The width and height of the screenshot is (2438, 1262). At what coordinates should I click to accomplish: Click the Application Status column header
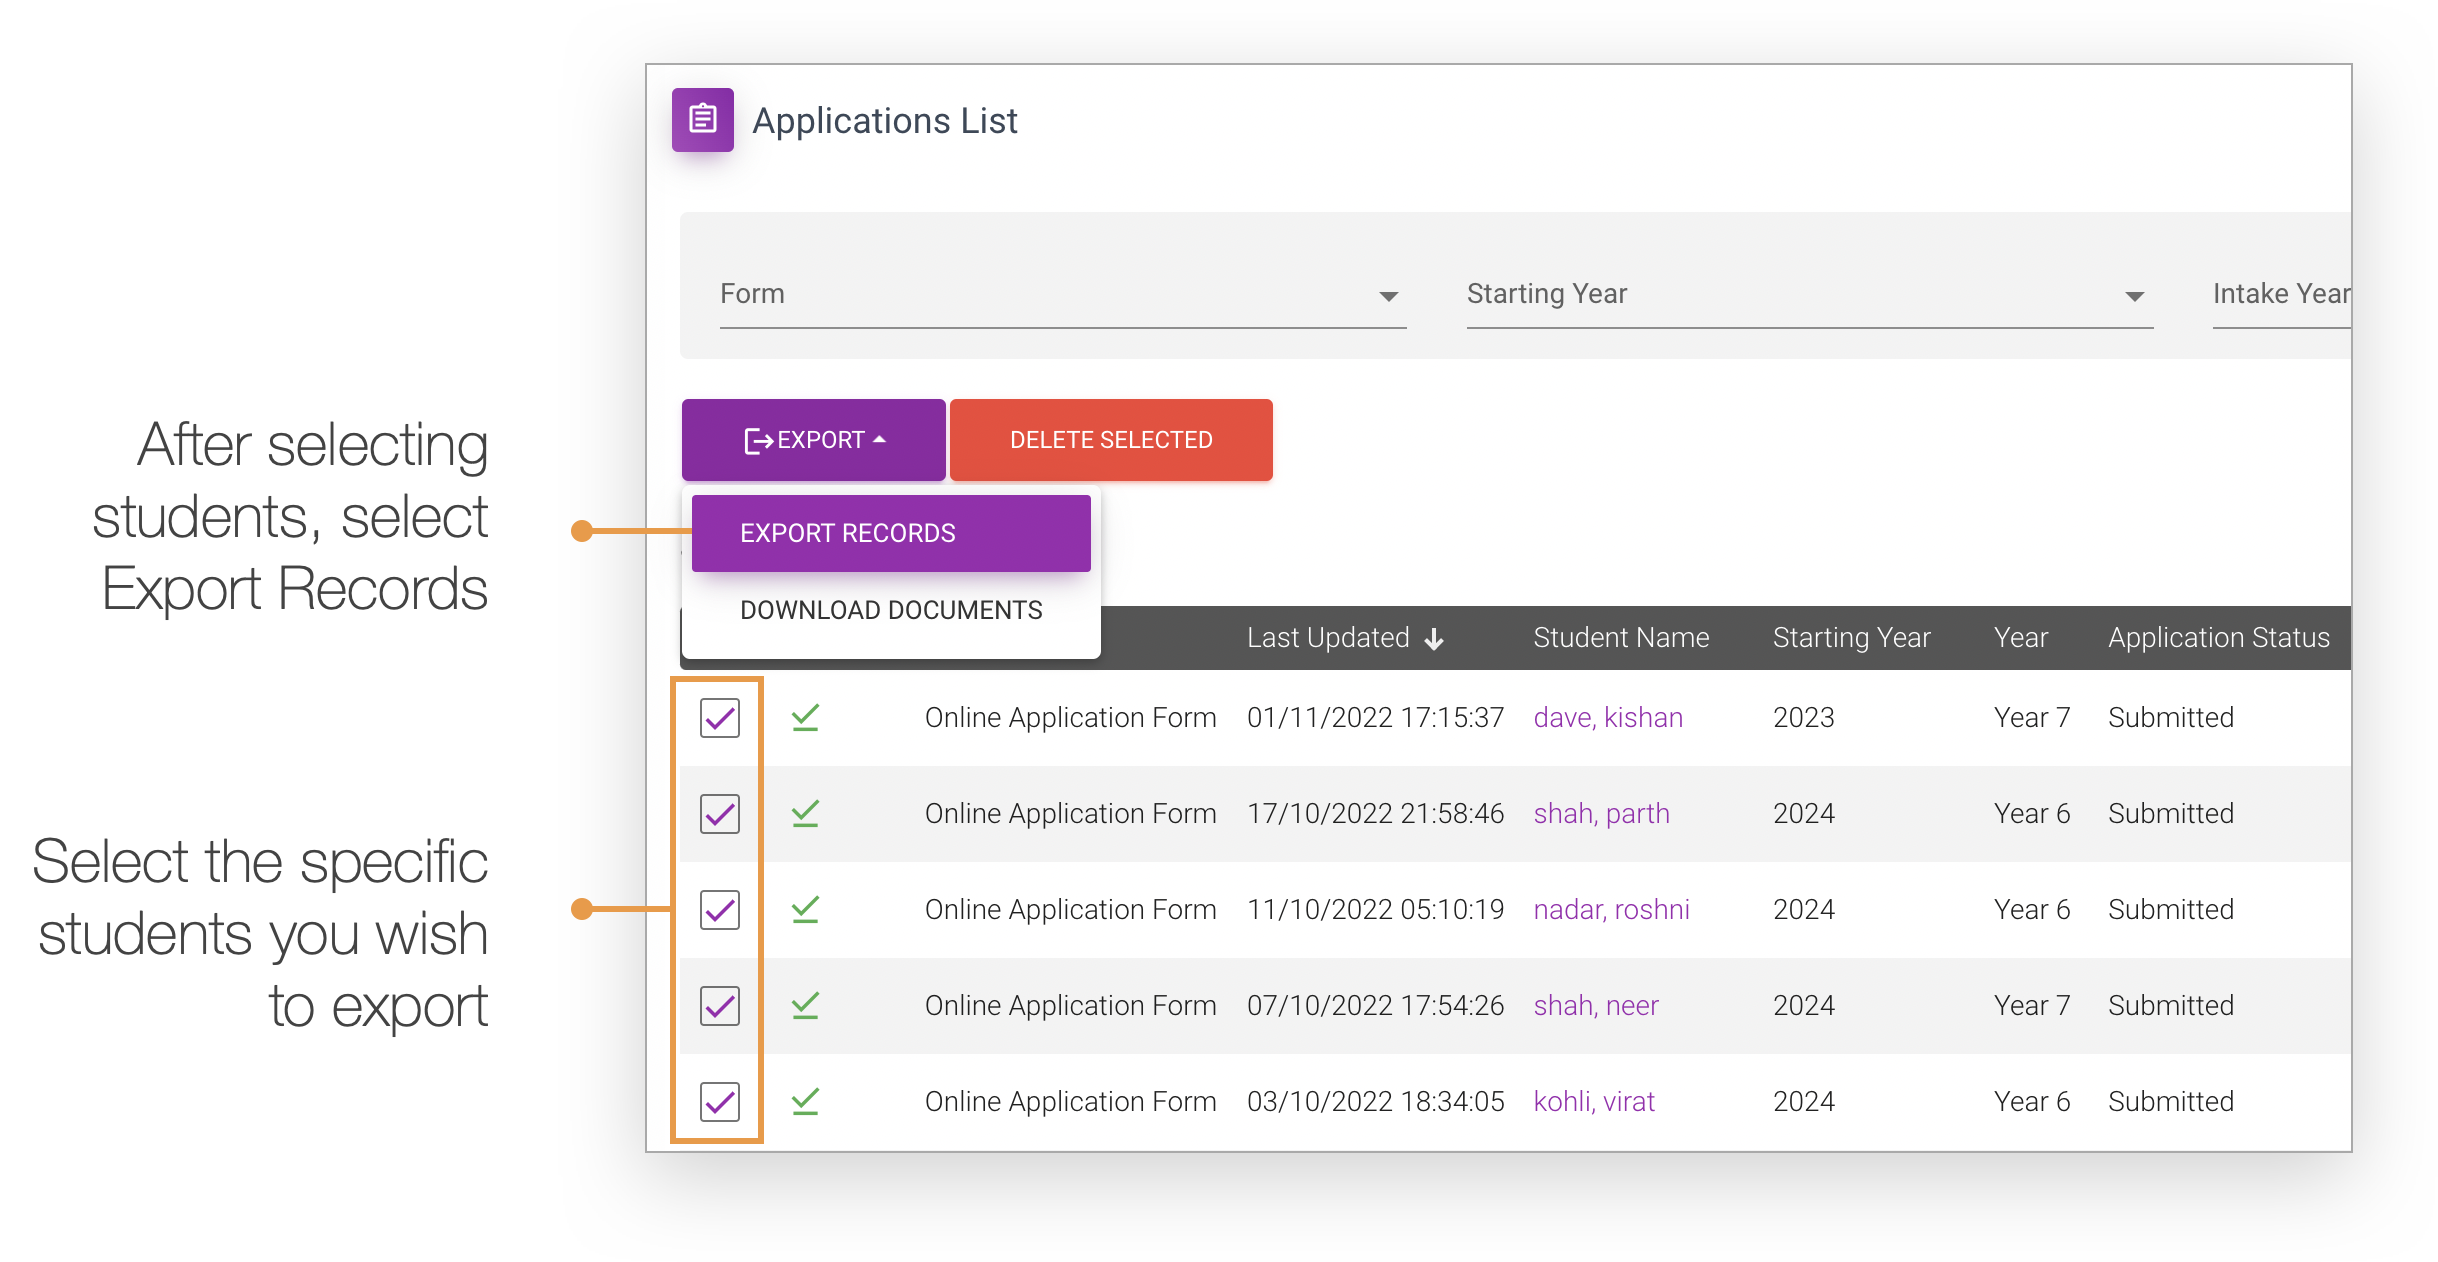2219,638
